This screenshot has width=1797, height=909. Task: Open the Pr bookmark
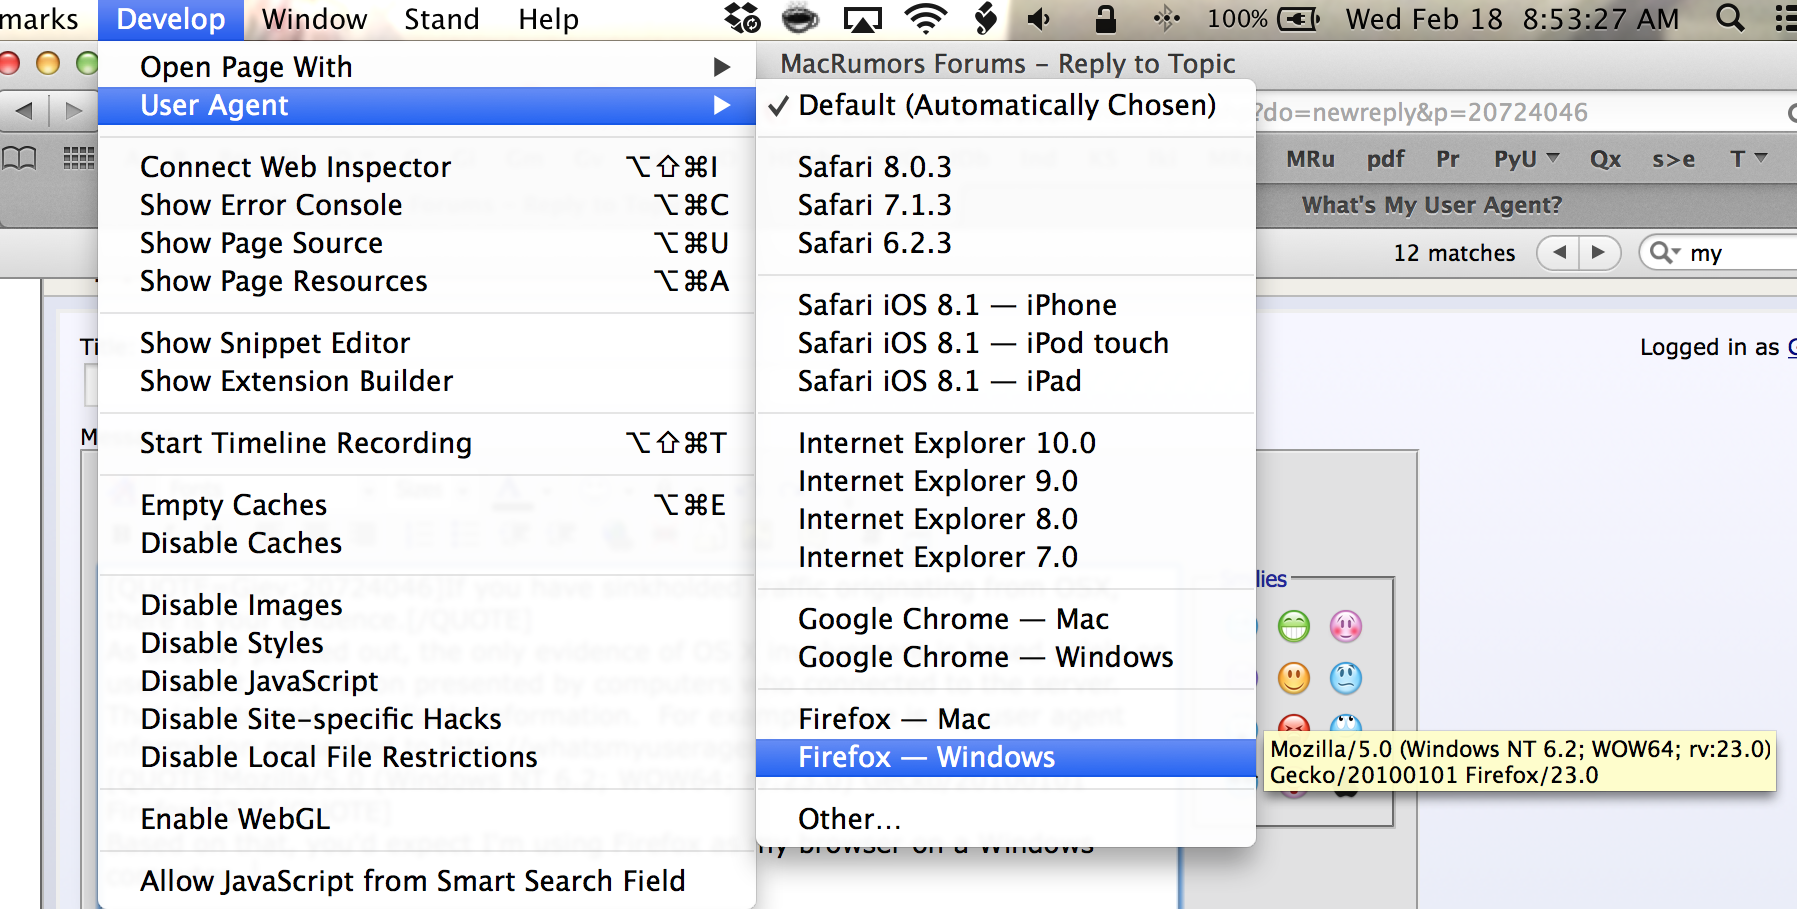[1447, 159]
